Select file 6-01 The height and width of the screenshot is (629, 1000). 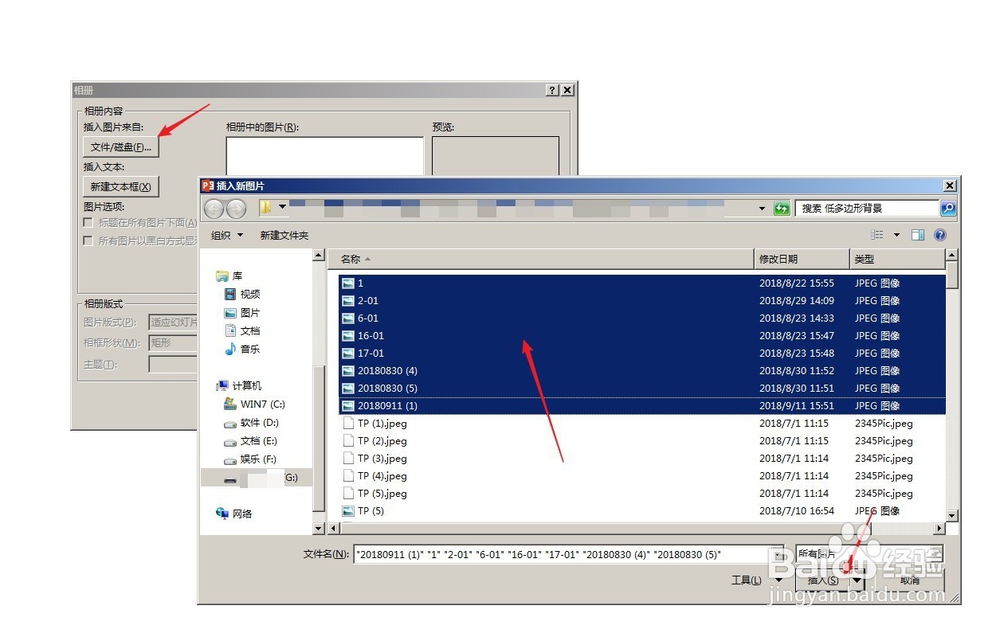(642, 318)
